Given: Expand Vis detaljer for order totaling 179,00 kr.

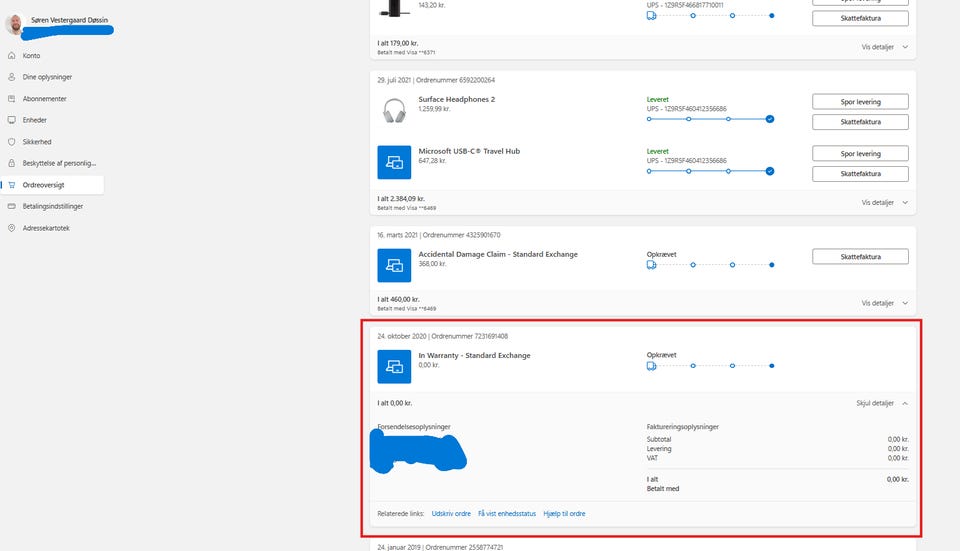Looking at the screenshot, I should point(885,47).
